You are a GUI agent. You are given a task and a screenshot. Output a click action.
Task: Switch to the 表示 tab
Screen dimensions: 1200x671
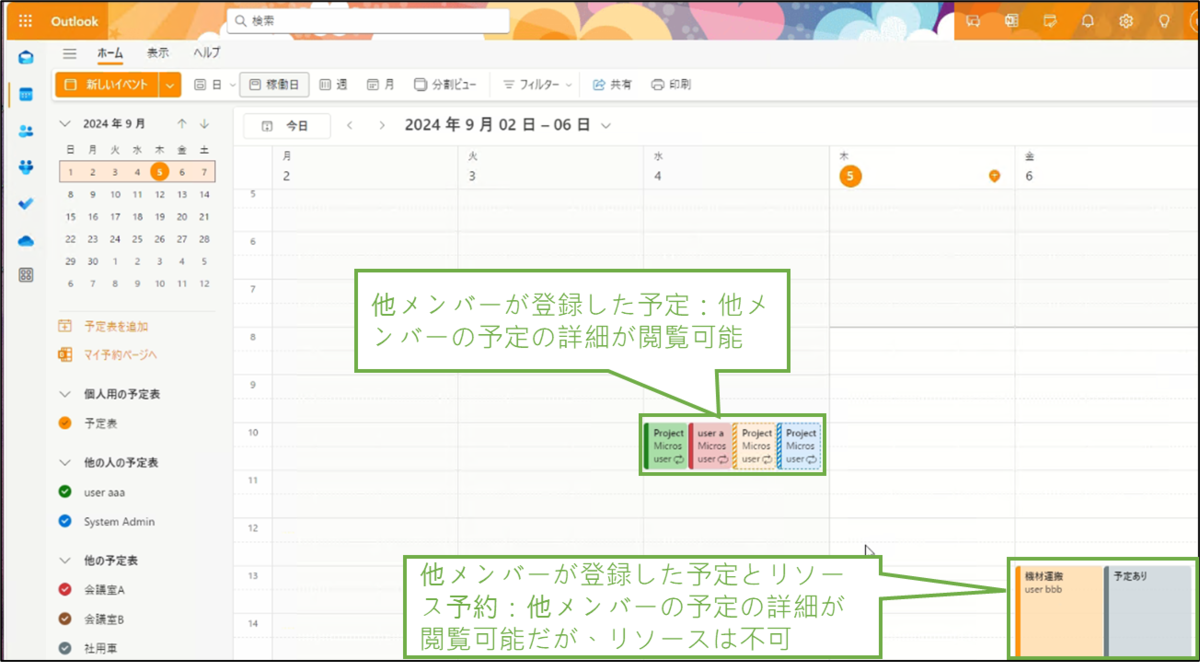[157, 52]
